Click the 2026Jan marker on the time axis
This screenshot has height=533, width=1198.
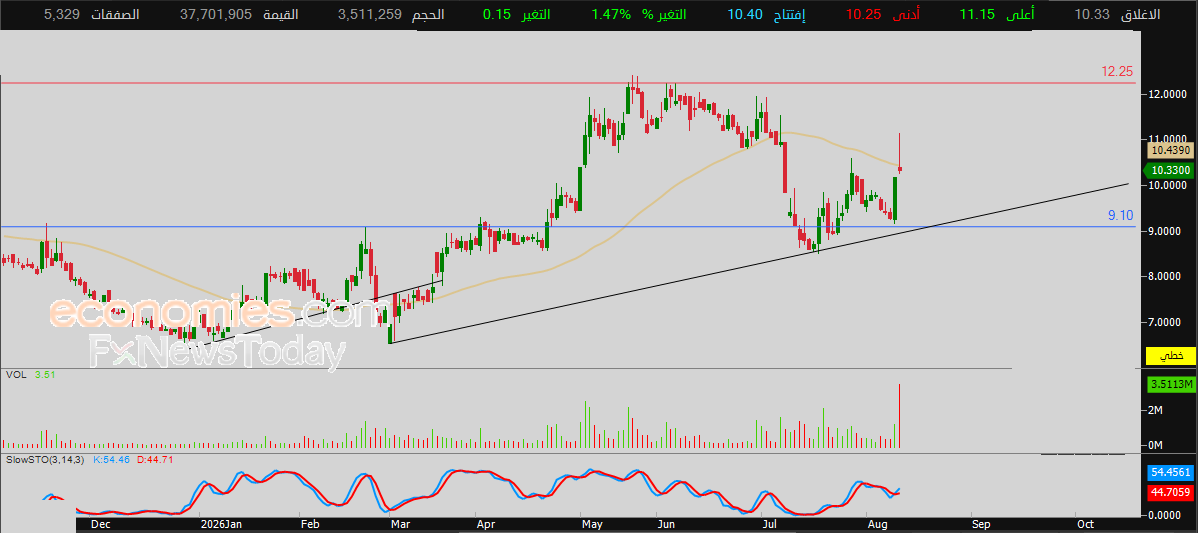[221, 525]
